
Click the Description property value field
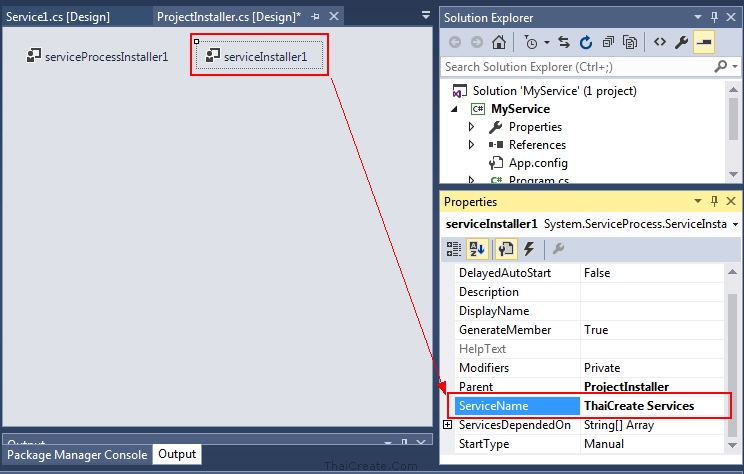click(652, 292)
